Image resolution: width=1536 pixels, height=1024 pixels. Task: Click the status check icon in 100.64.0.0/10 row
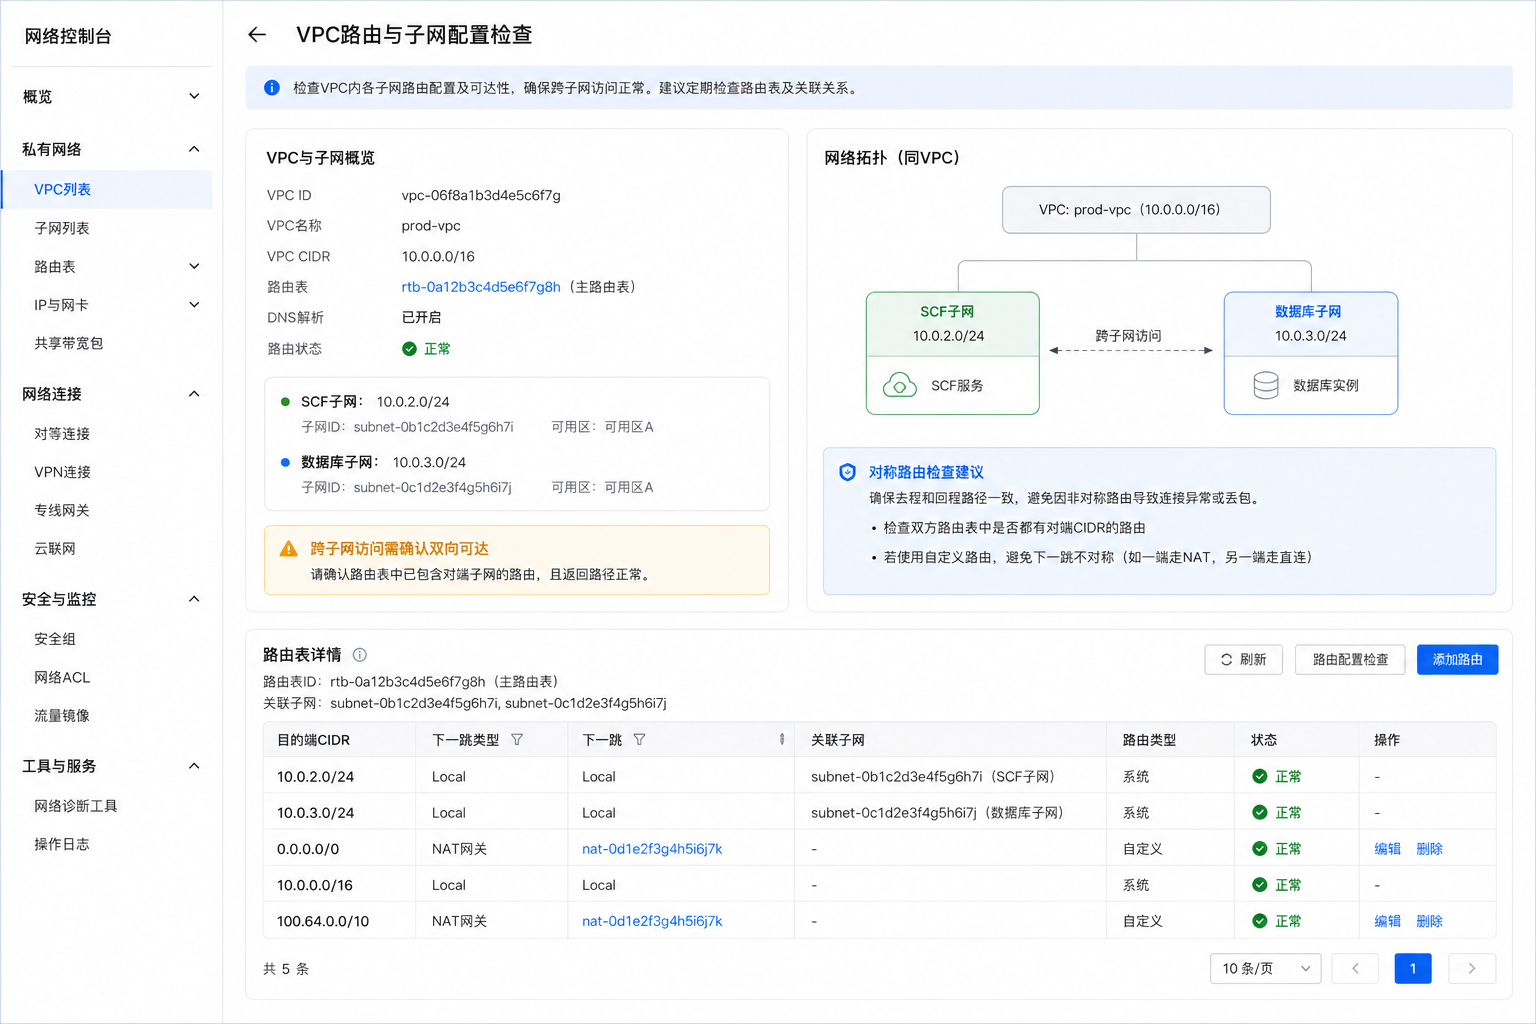(1260, 921)
